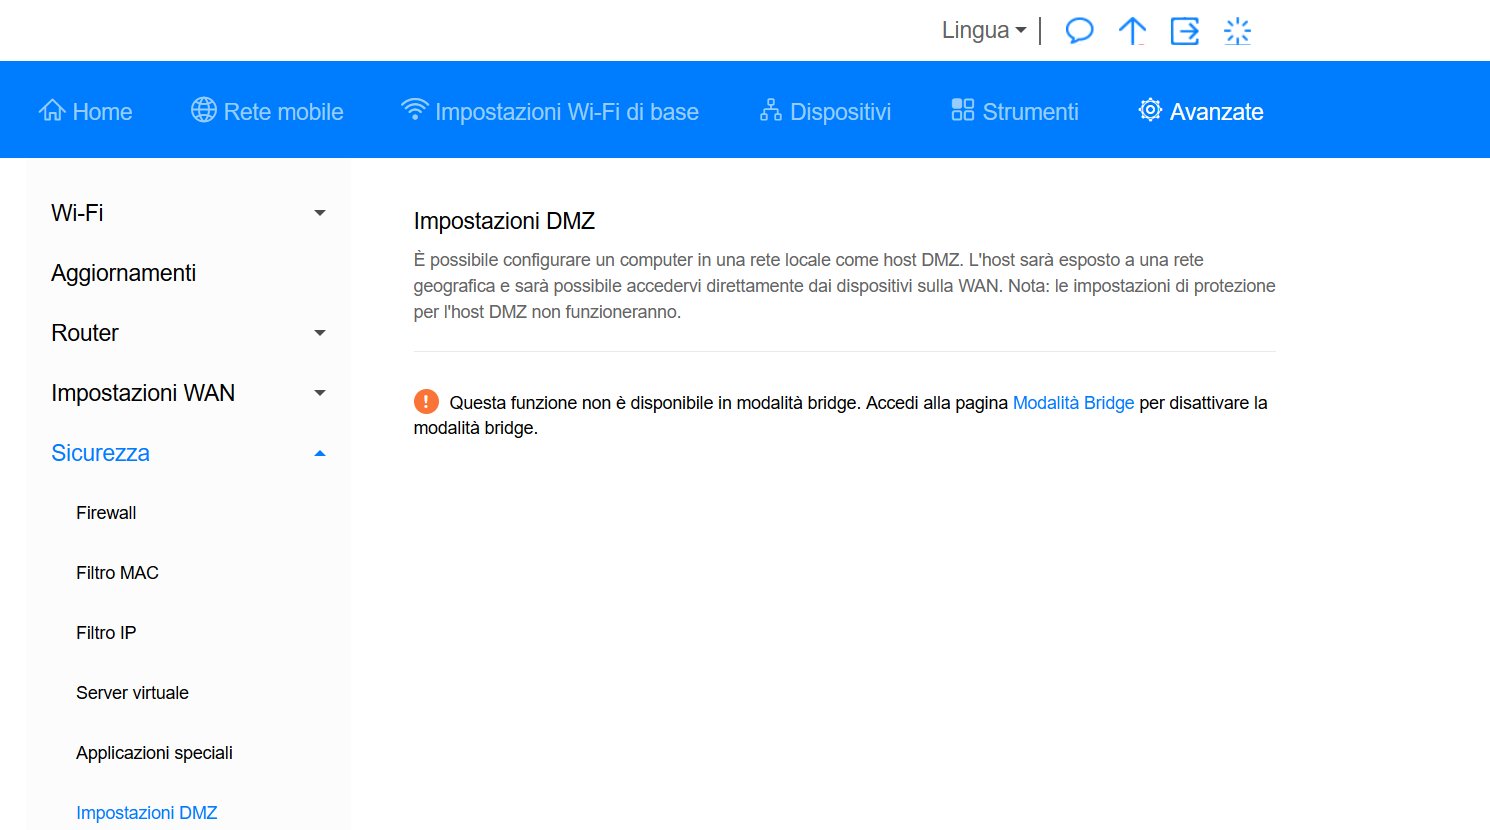This screenshot has height=830, width=1490.
Task: Click the bridge mode warning text 'Questa funzione non è disponibile'
Action: [x=841, y=415]
